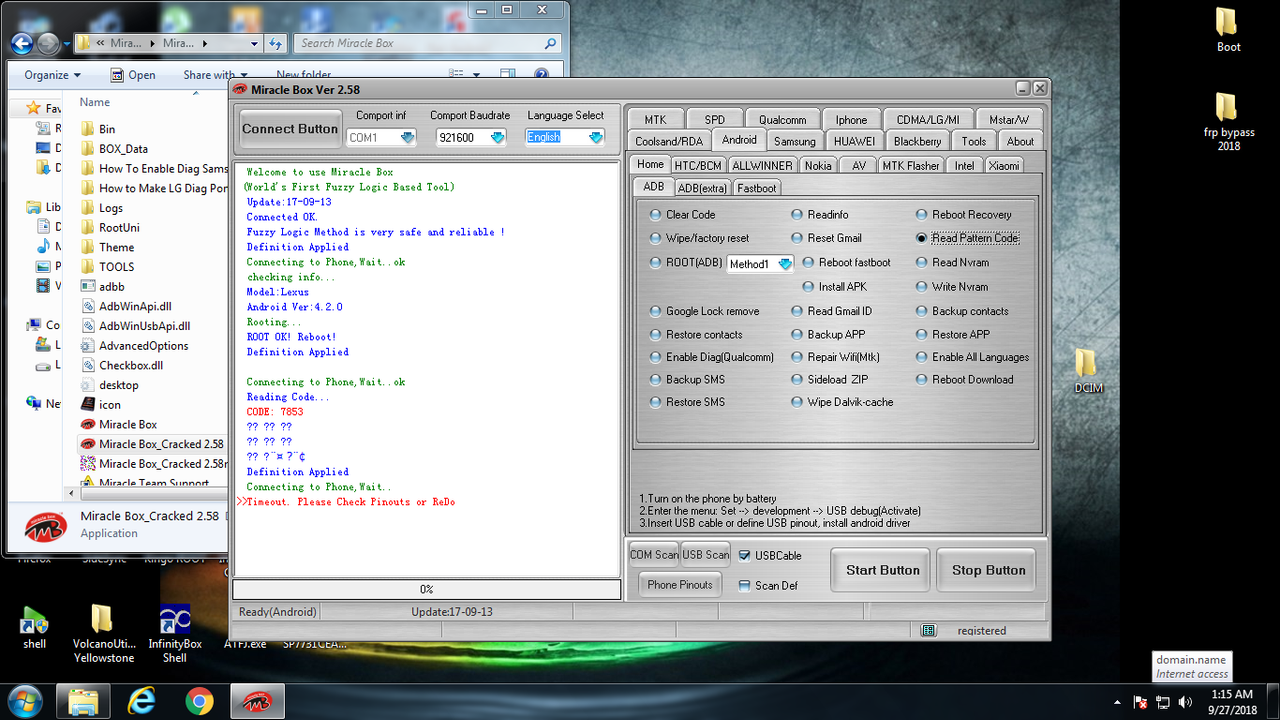Screen dimensions: 1280x720
Task: Click the Phone Pinouts button
Action: (x=679, y=585)
